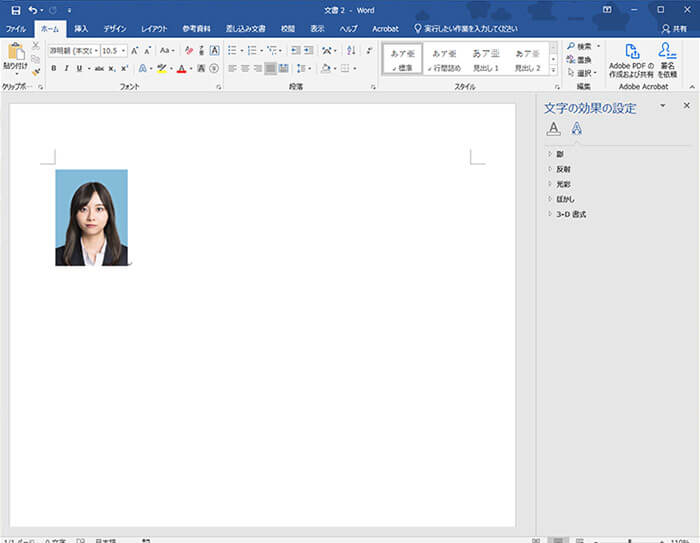Click the Undo arrow in the quick access toolbar

[x=33, y=10]
